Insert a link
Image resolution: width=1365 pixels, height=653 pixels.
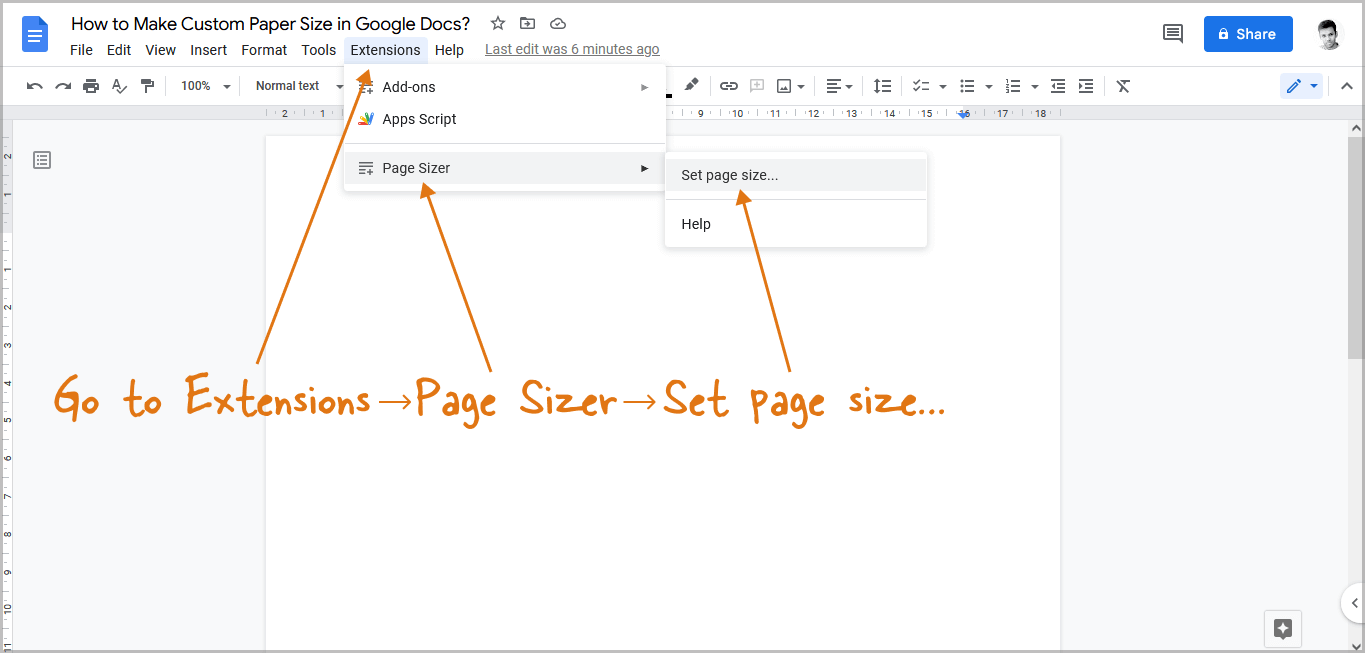[x=729, y=86]
